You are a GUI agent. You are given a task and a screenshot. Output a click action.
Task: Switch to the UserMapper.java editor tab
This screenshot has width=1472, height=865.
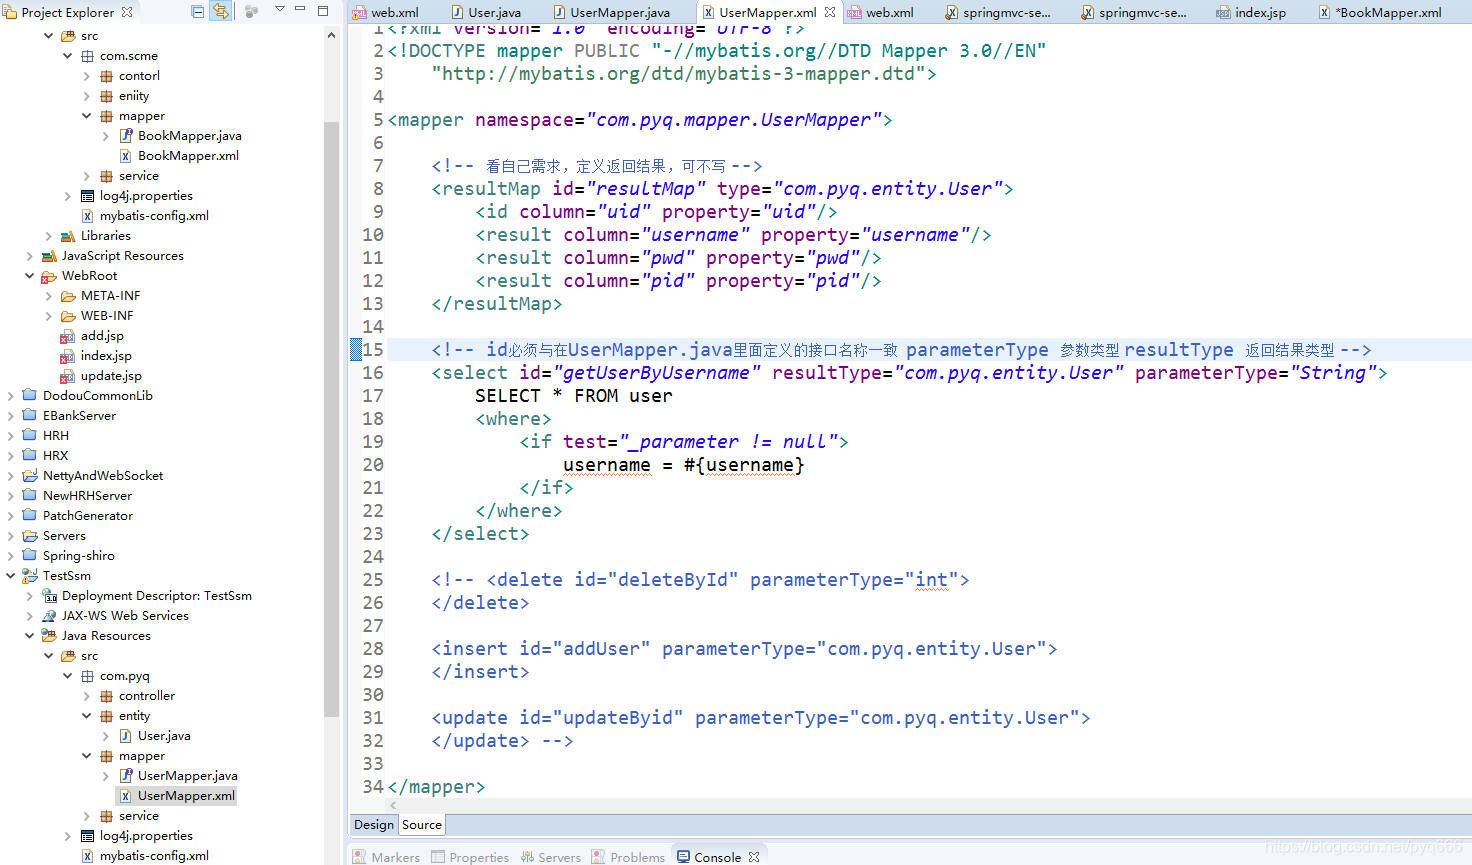611,12
